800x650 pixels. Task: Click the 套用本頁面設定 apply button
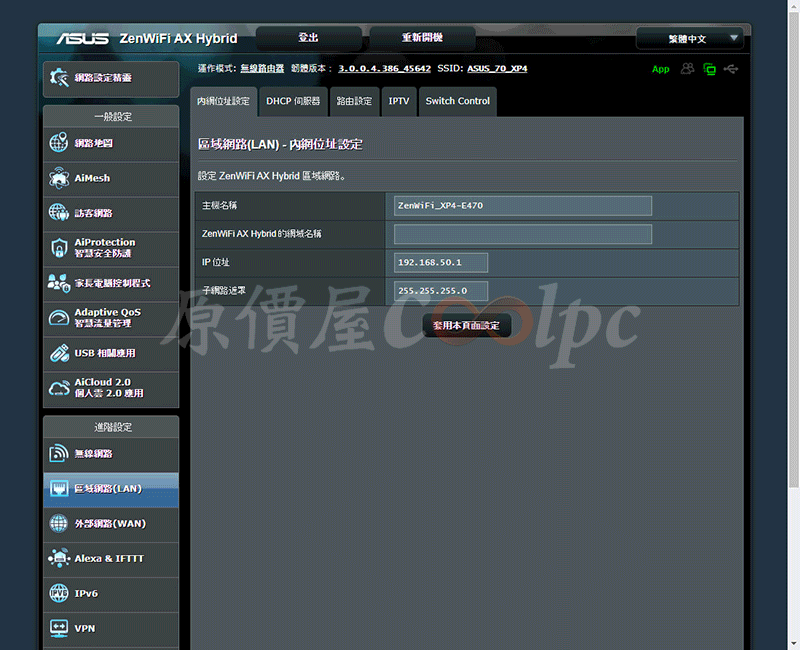[466, 326]
